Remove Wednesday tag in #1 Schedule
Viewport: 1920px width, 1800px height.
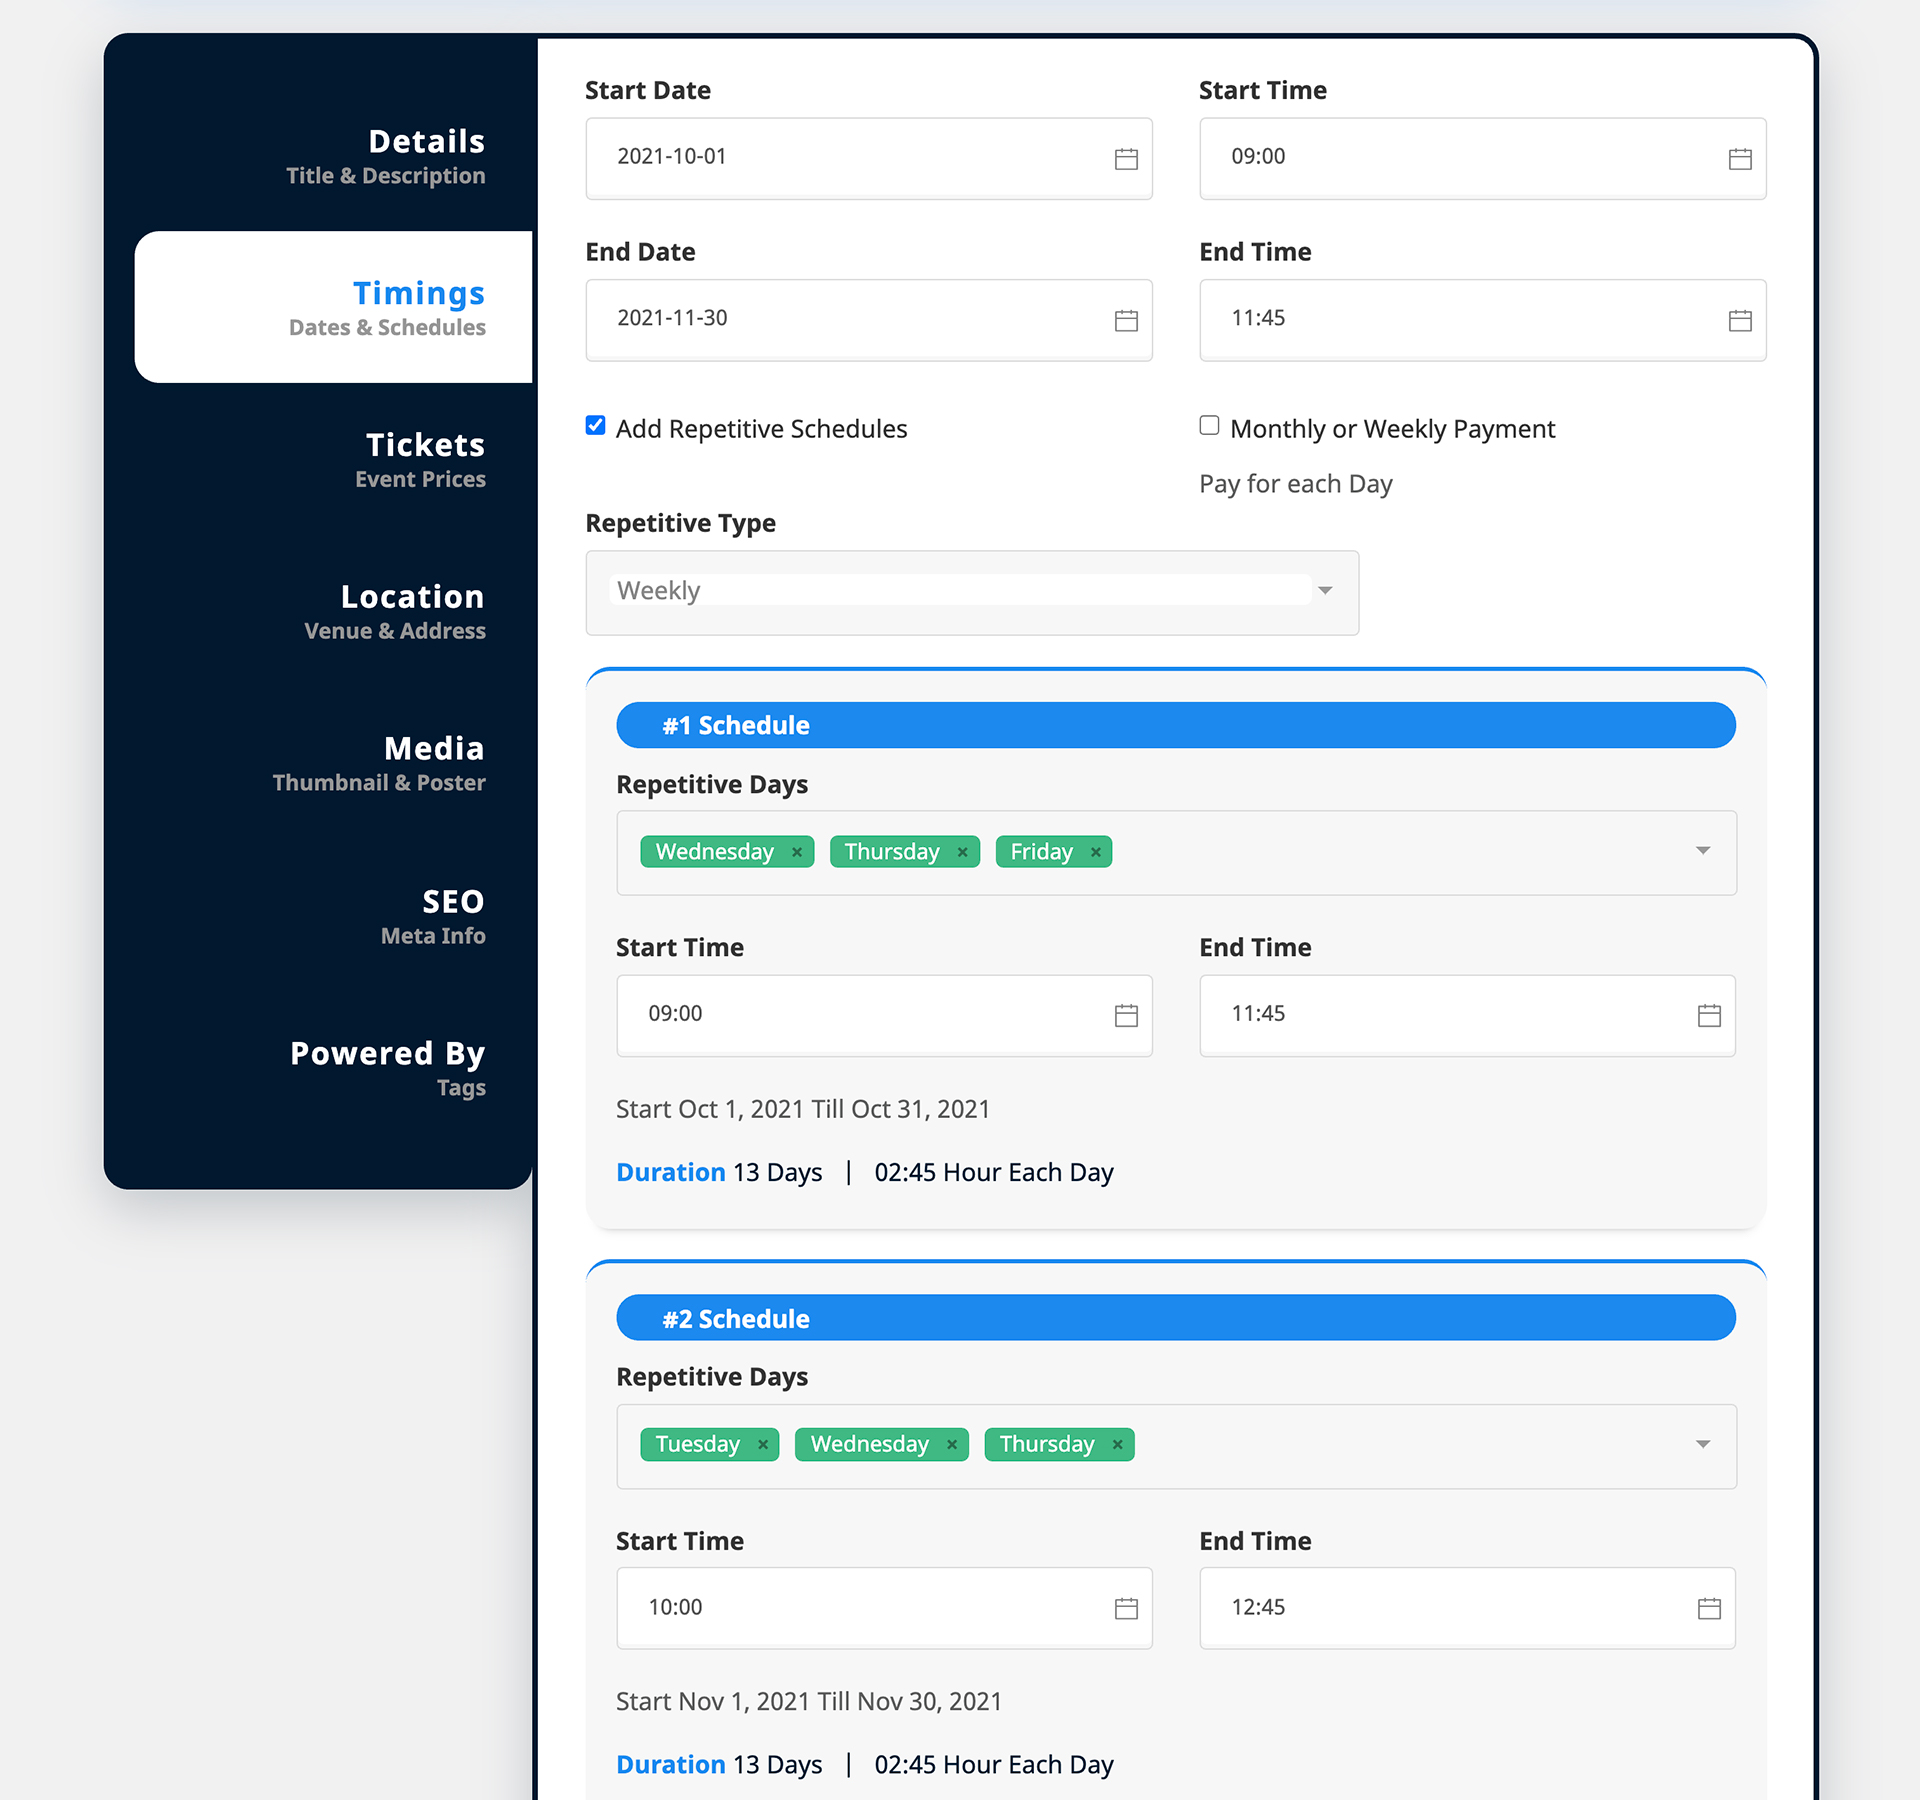(797, 852)
